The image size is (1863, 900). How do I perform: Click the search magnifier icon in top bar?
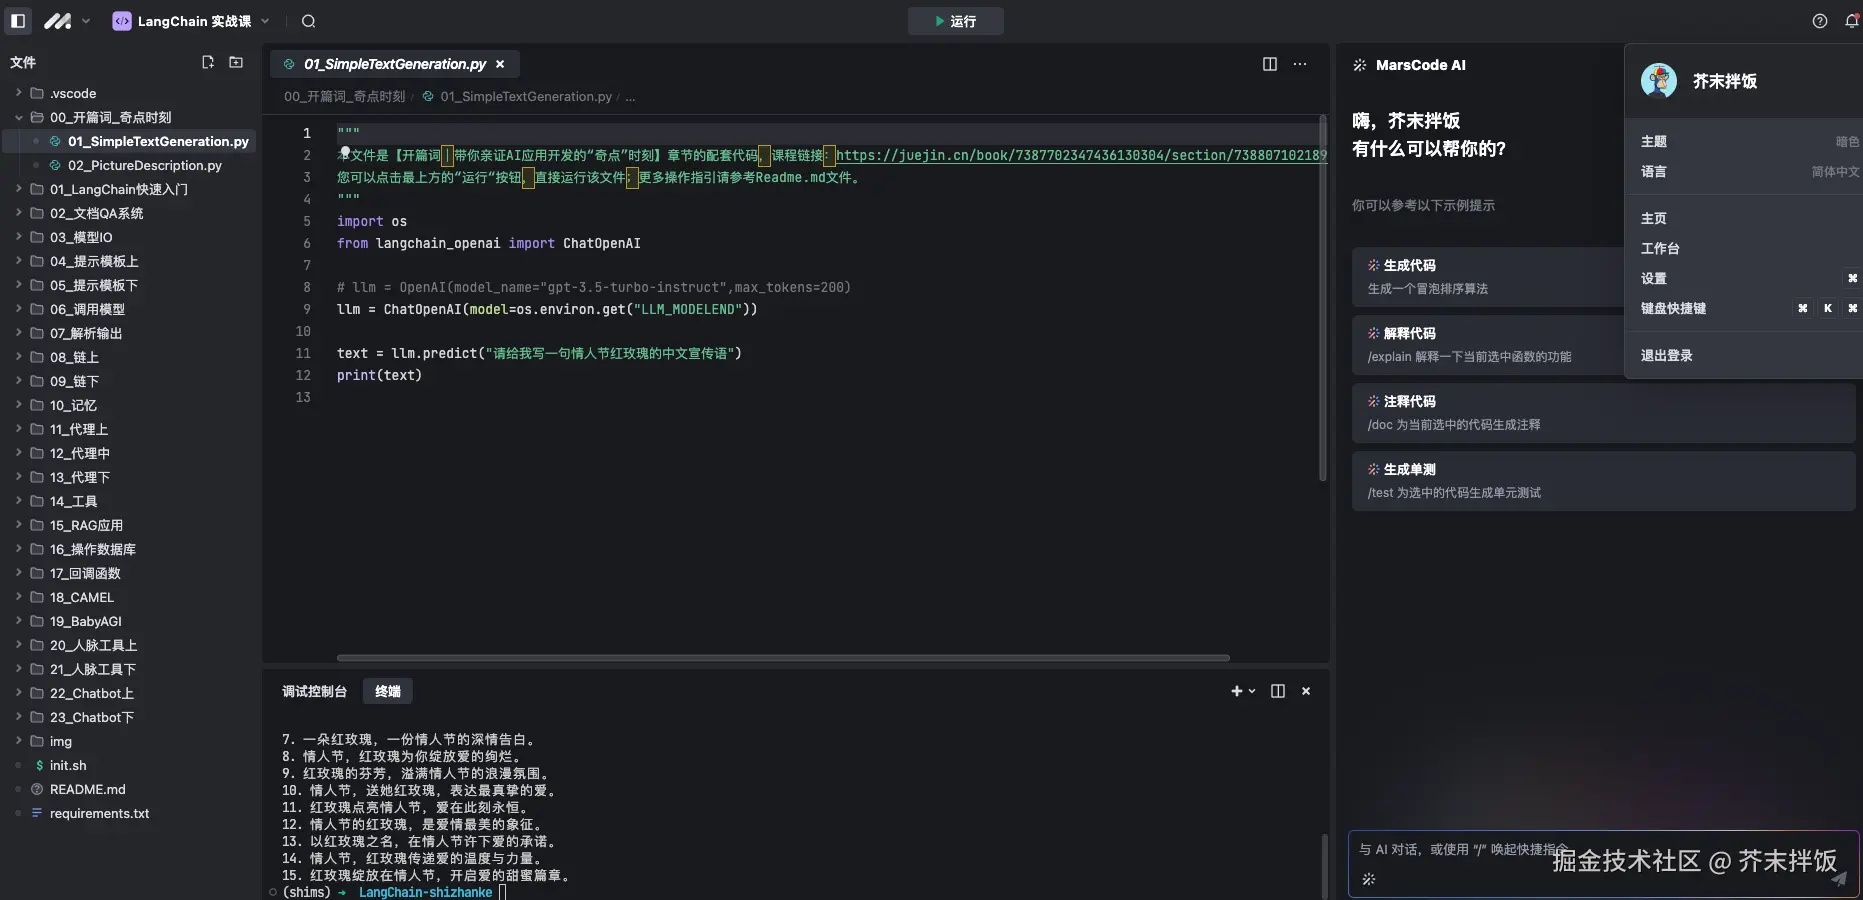point(308,21)
